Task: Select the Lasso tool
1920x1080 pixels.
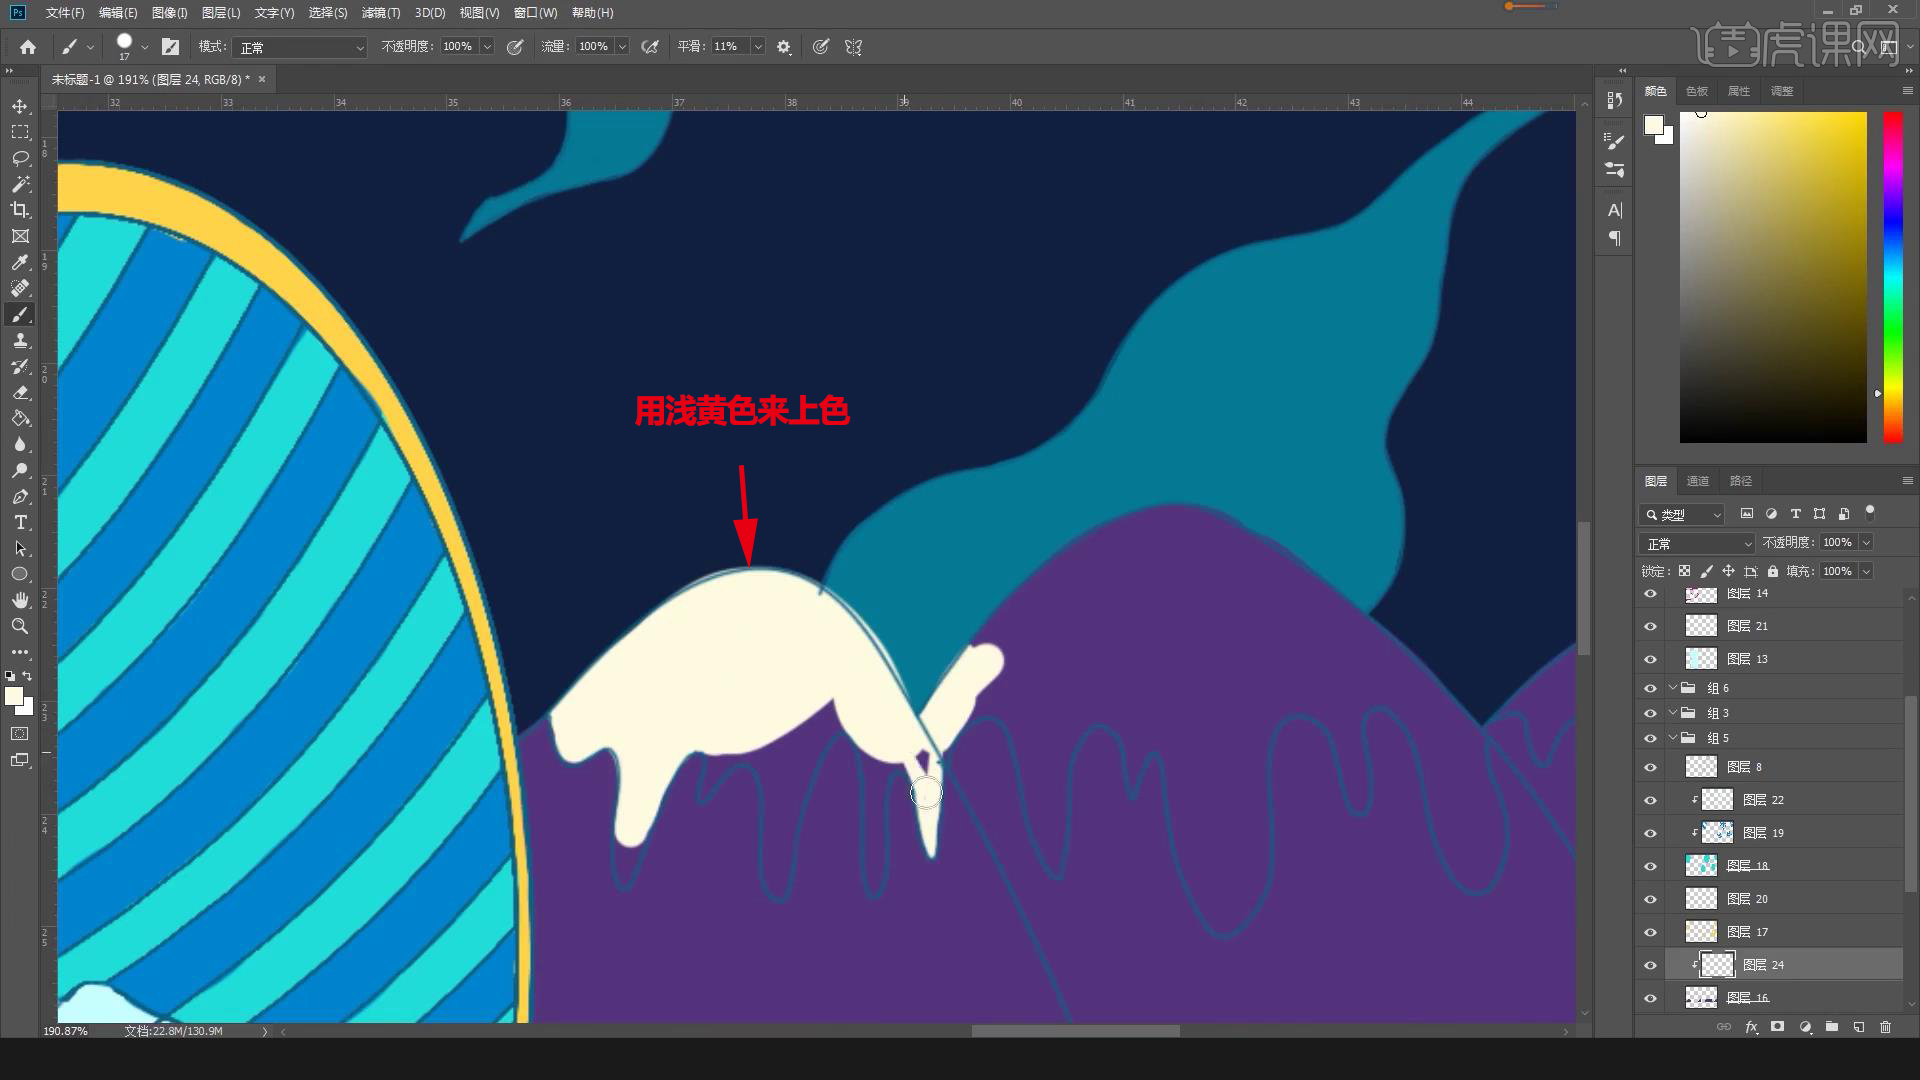Action: point(20,158)
